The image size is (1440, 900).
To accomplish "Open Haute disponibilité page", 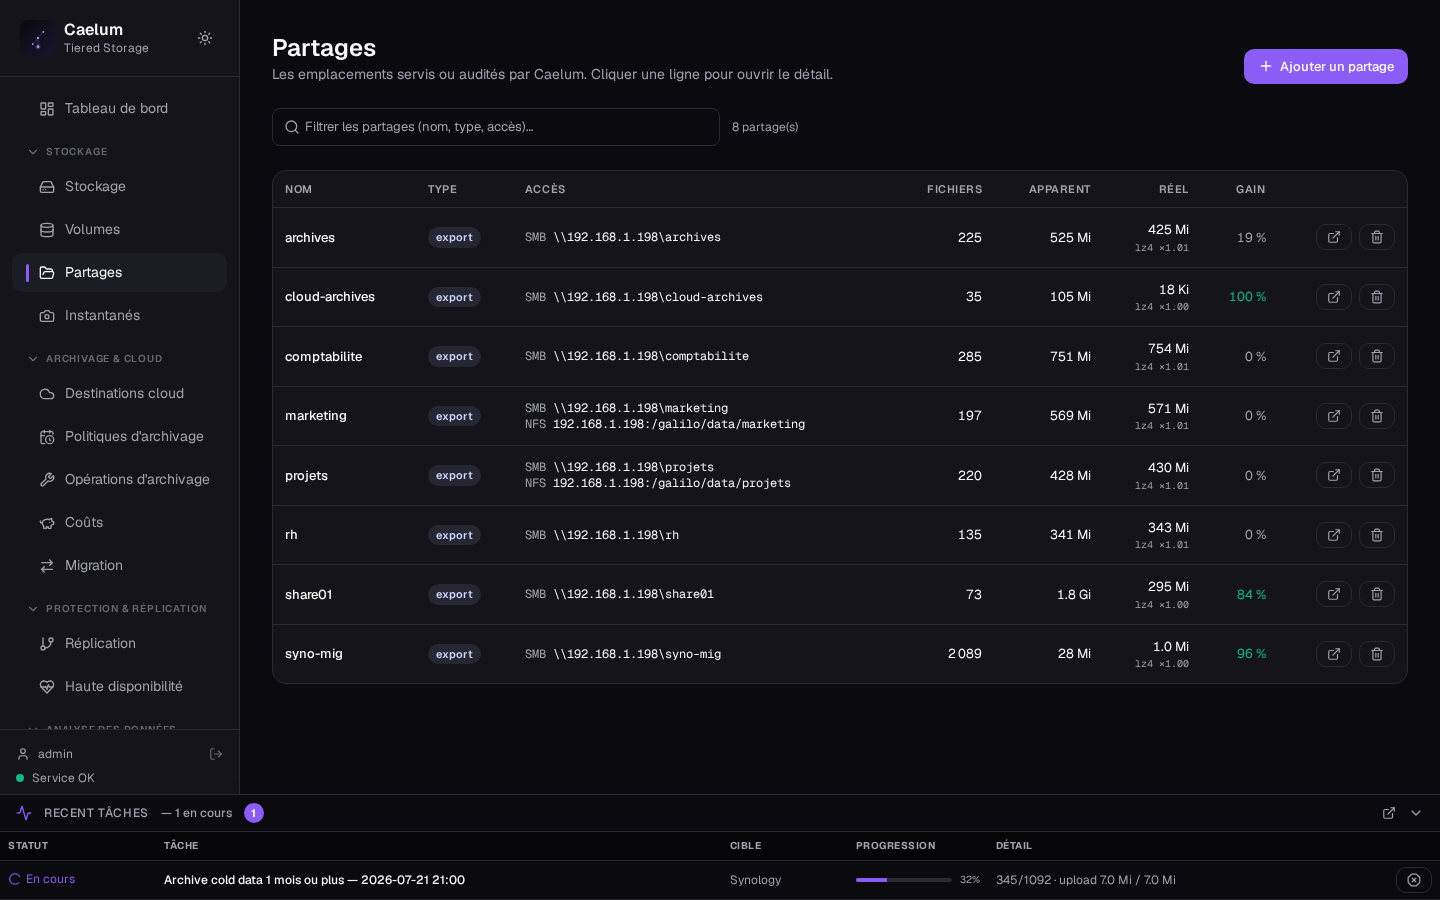I will click(119, 686).
